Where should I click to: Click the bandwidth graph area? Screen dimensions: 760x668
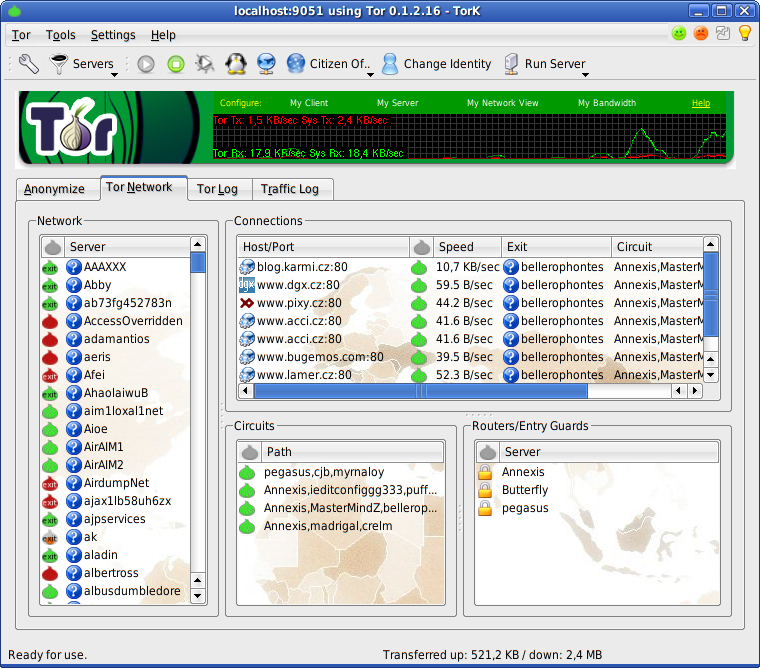469,136
